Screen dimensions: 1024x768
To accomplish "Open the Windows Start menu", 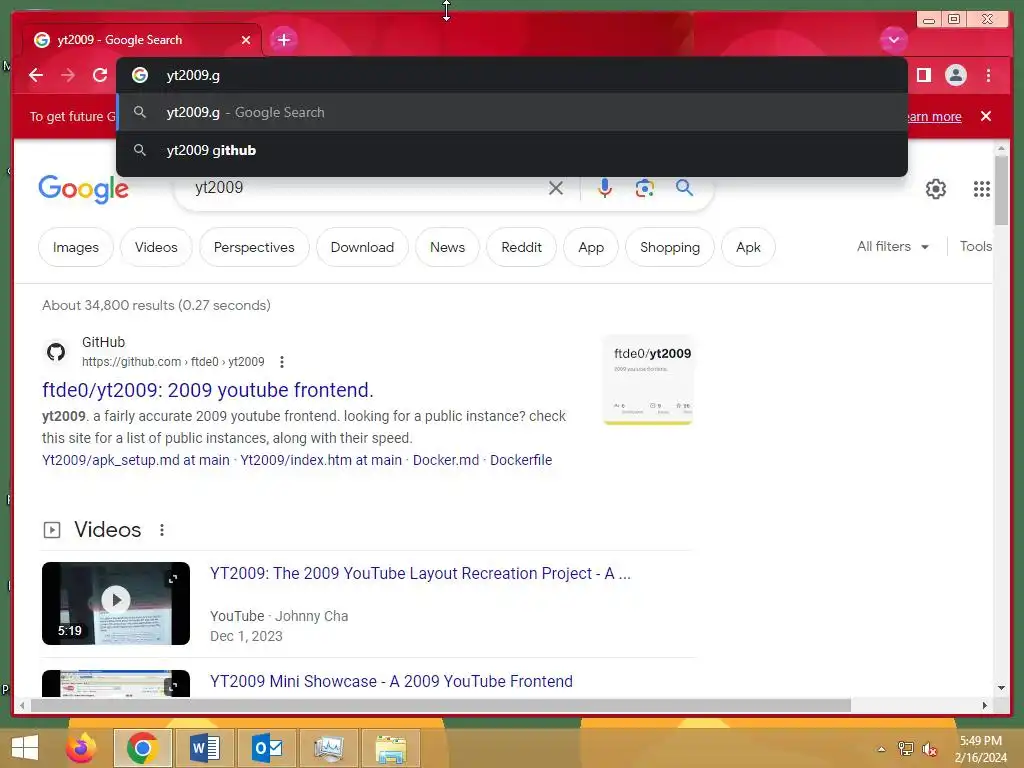I will [x=25, y=748].
